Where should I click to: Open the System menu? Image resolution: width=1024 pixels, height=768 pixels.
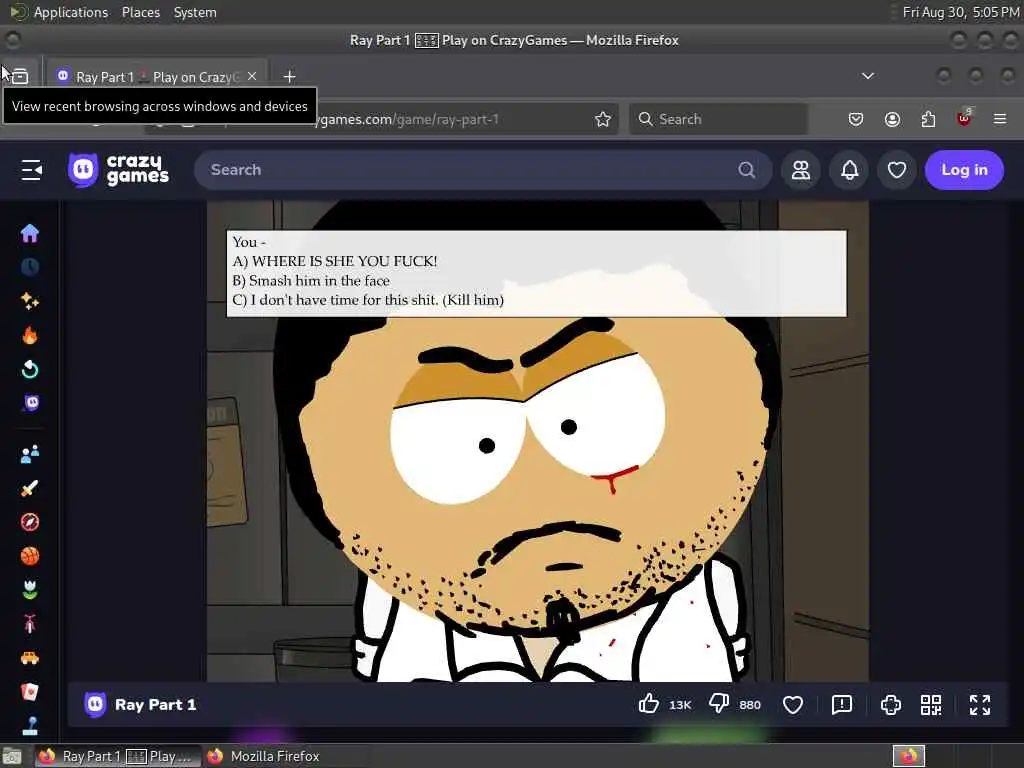pyautogui.click(x=195, y=12)
